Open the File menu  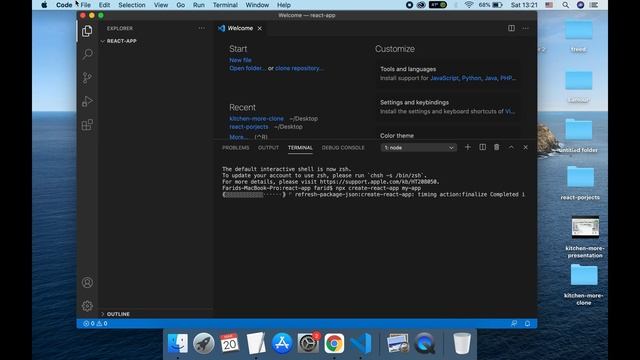click(86, 5)
